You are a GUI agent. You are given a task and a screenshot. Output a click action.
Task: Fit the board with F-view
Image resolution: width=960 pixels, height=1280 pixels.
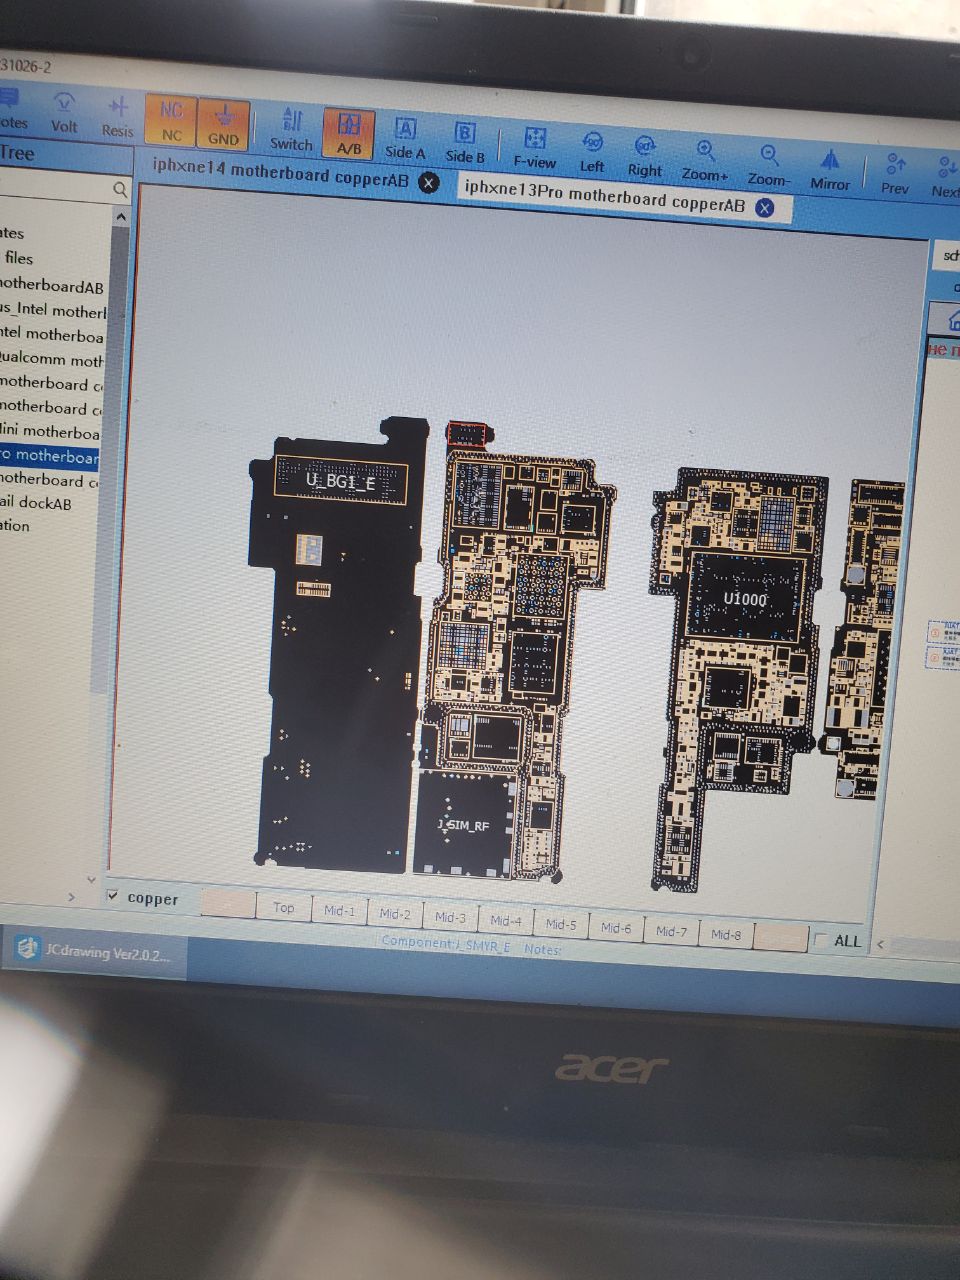535,147
